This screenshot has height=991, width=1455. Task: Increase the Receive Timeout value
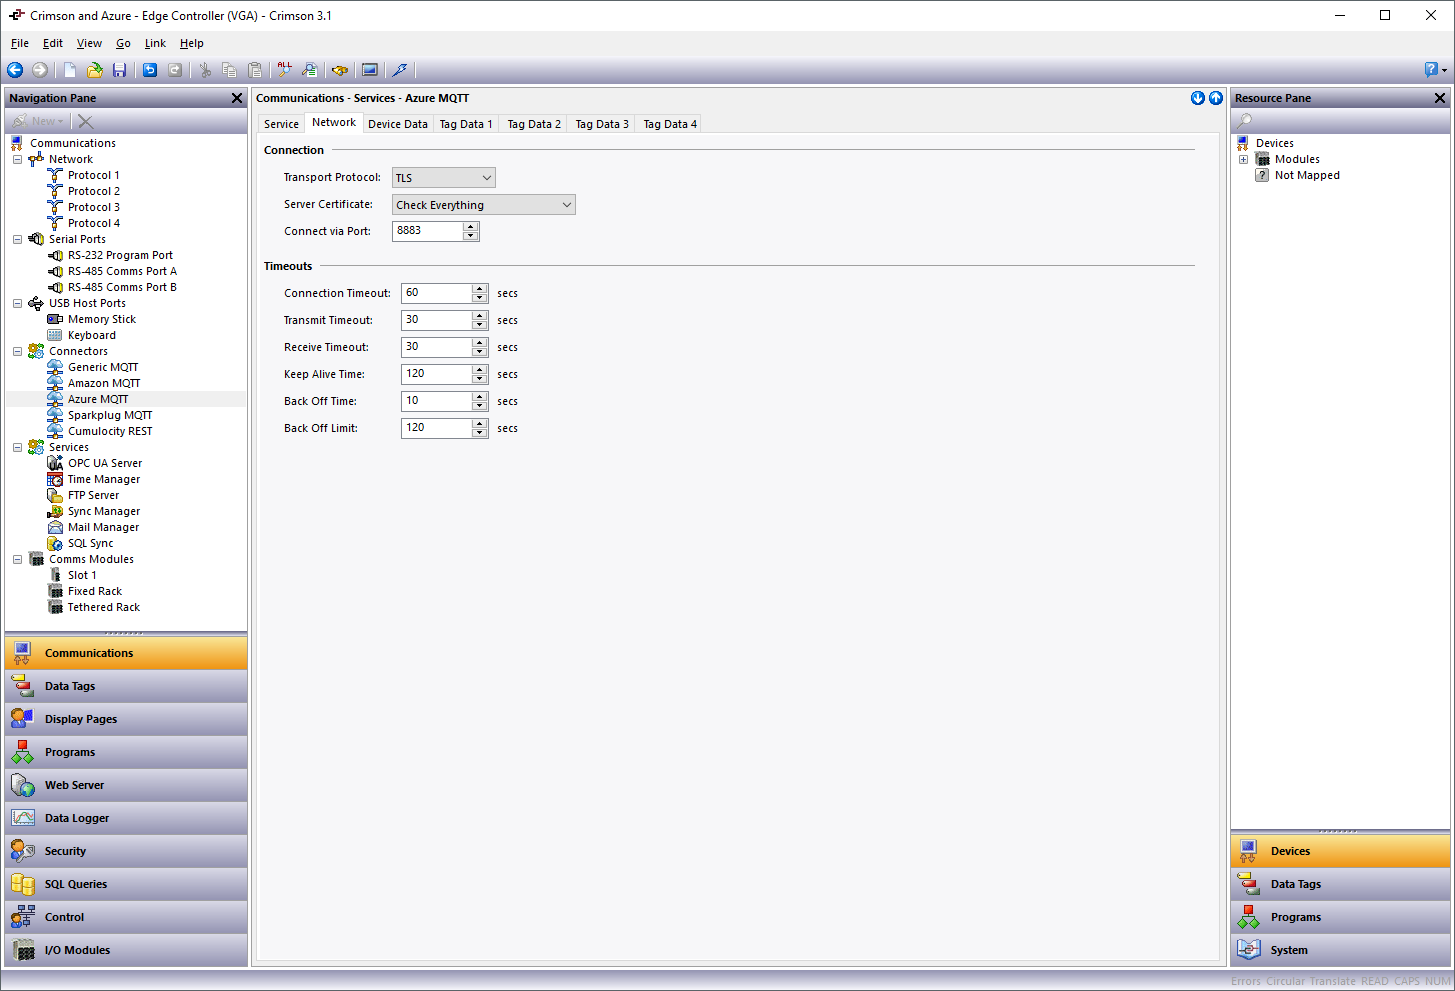click(480, 342)
